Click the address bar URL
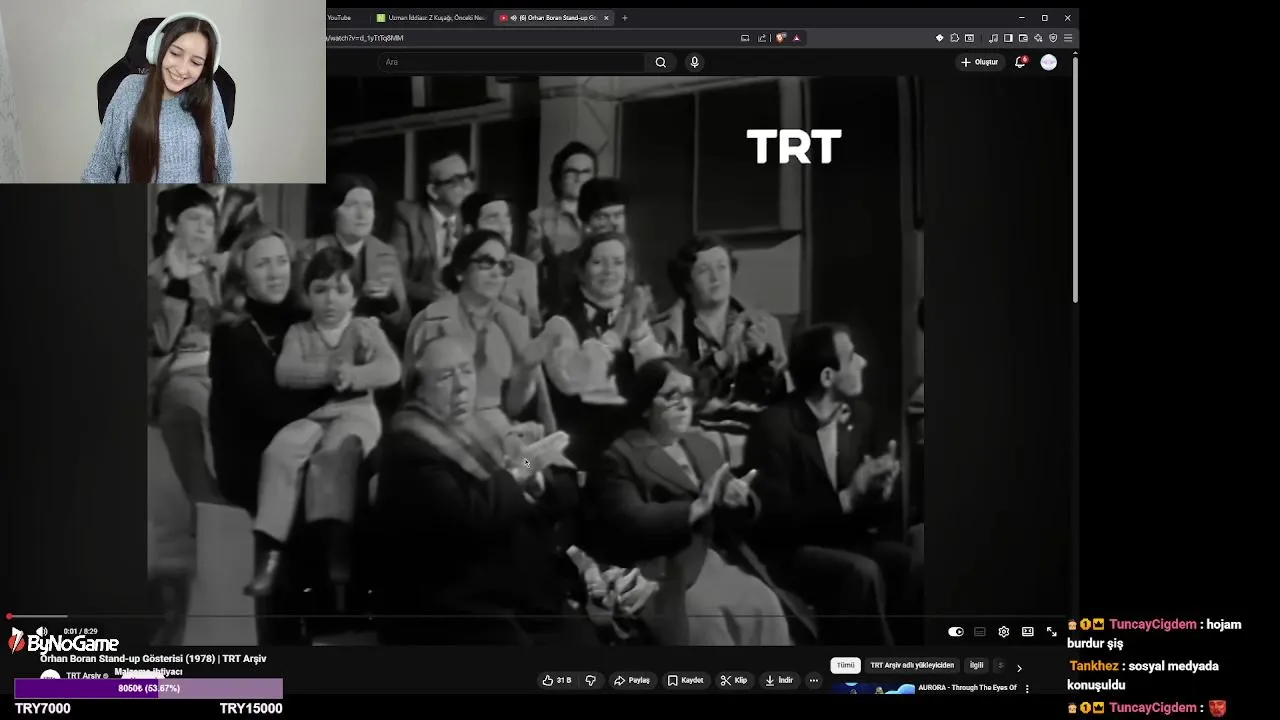Viewport: 1280px width, 720px height. click(366, 38)
